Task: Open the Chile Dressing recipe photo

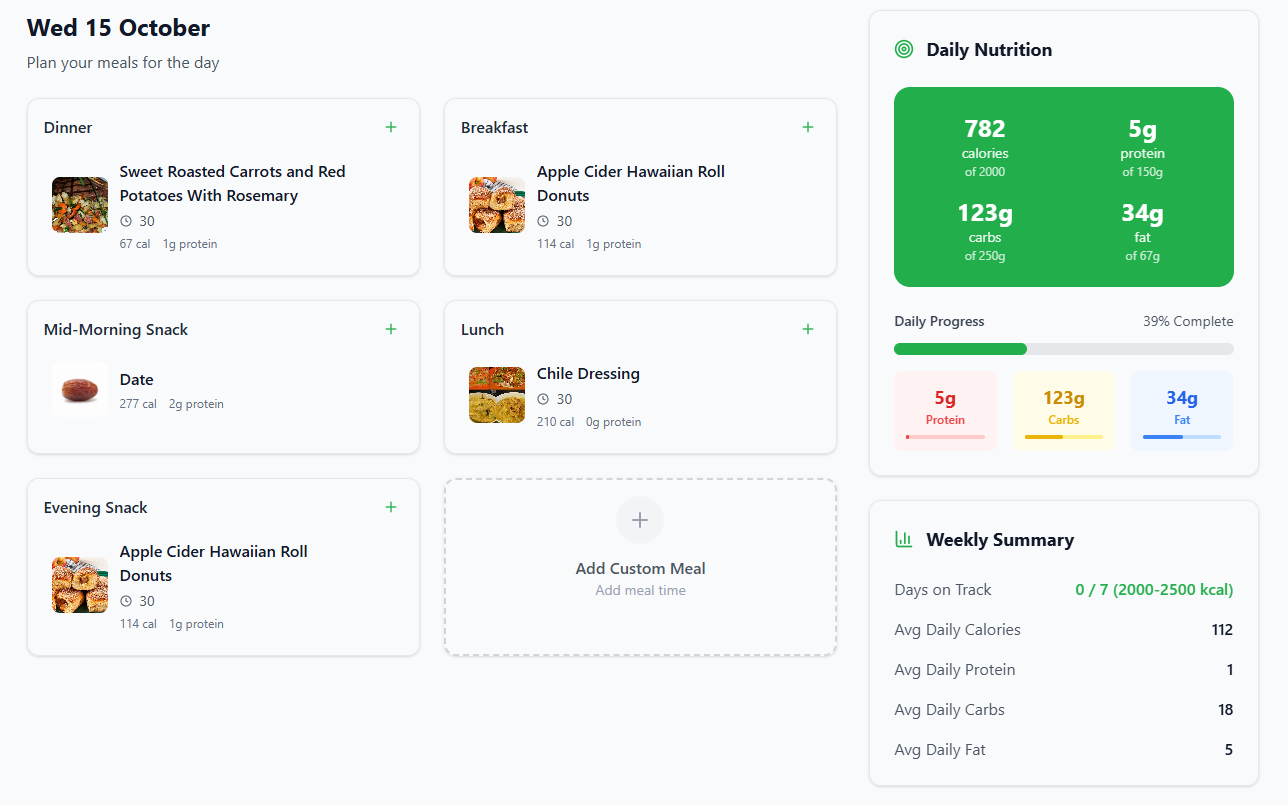Action: pos(497,395)
